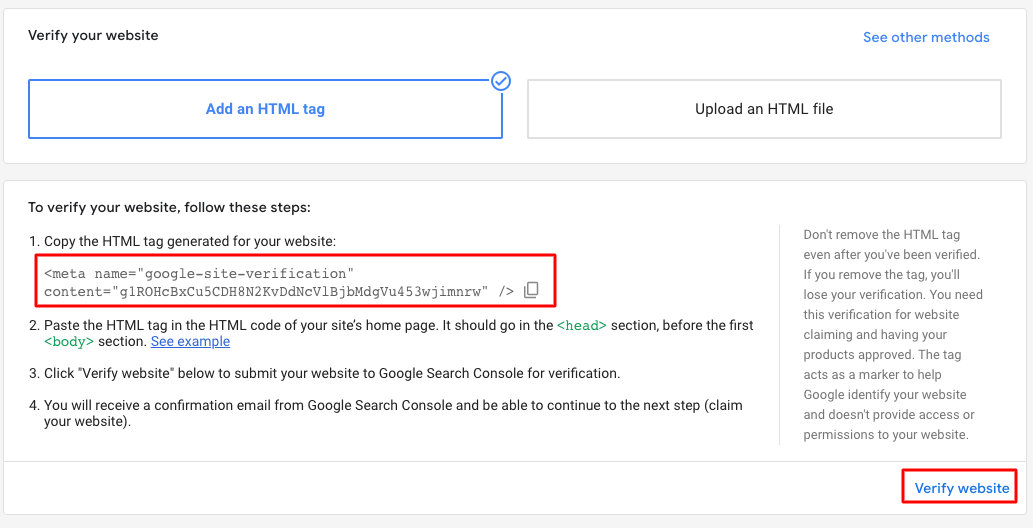Click the green <head> code tag

[x=582, y=326]
